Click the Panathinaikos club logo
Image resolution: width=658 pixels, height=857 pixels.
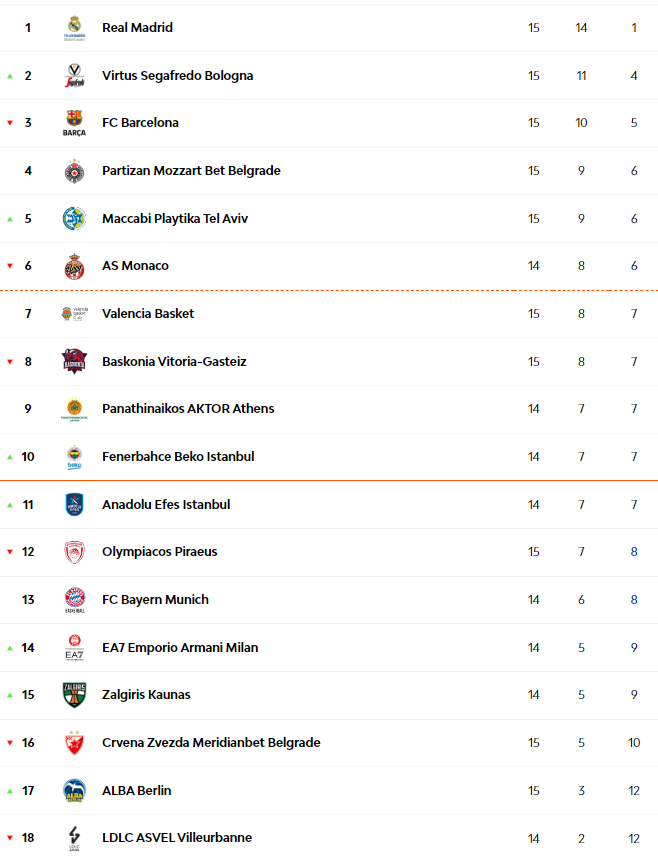[74, 409]
